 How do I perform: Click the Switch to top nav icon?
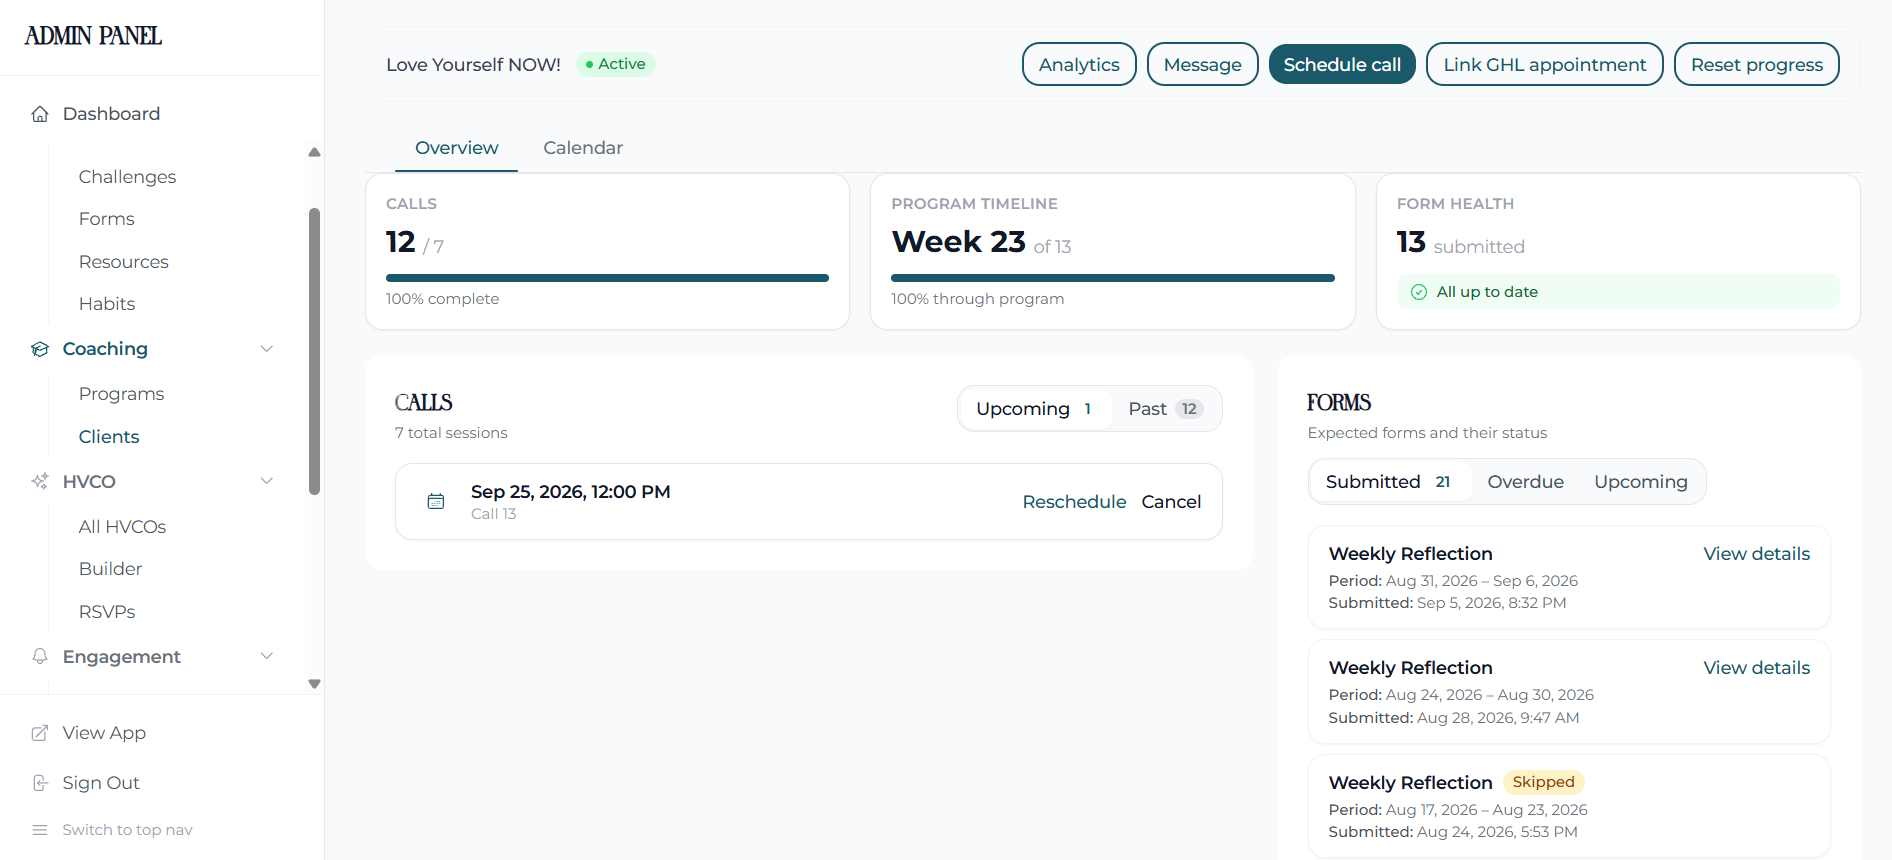point(40,830)
